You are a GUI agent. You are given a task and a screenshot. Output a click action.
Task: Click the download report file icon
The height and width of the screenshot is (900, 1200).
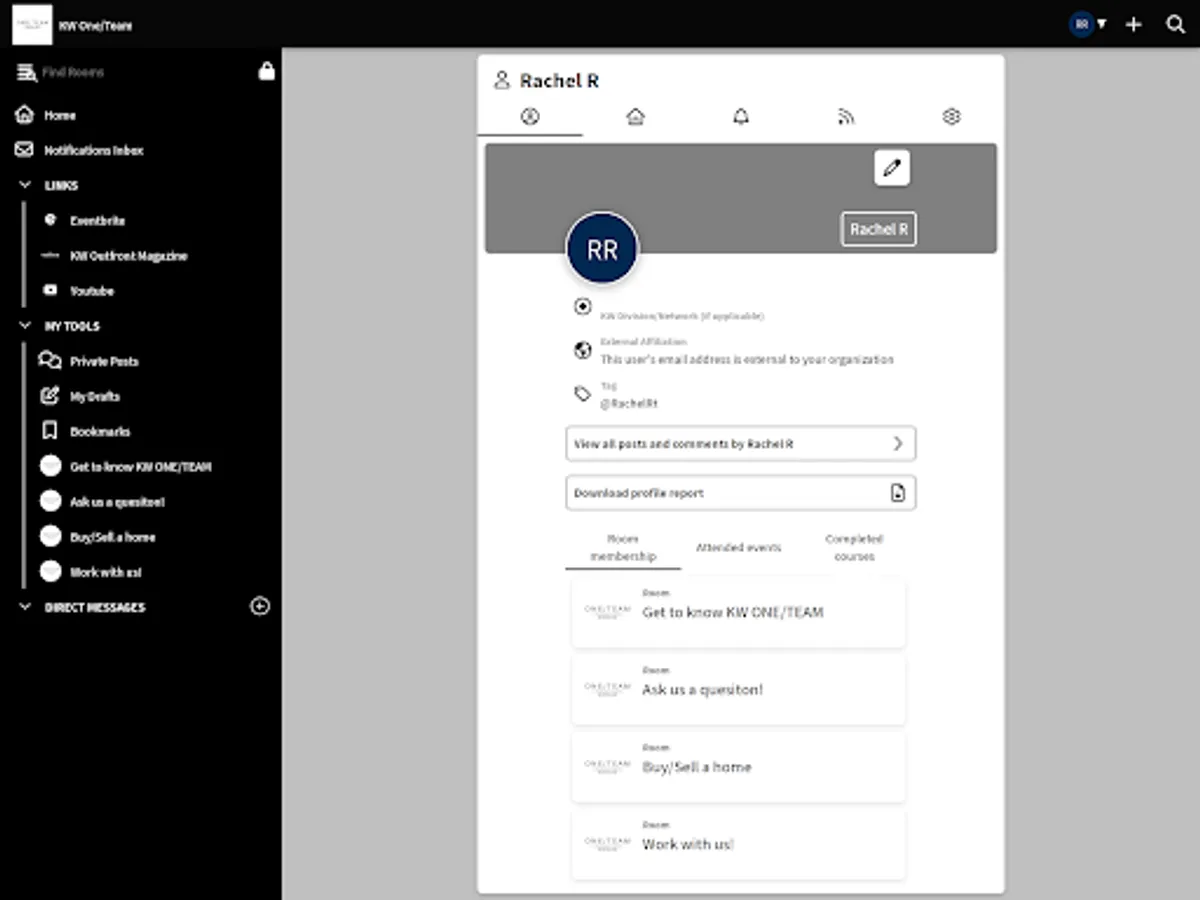click(x=898, y=493)
